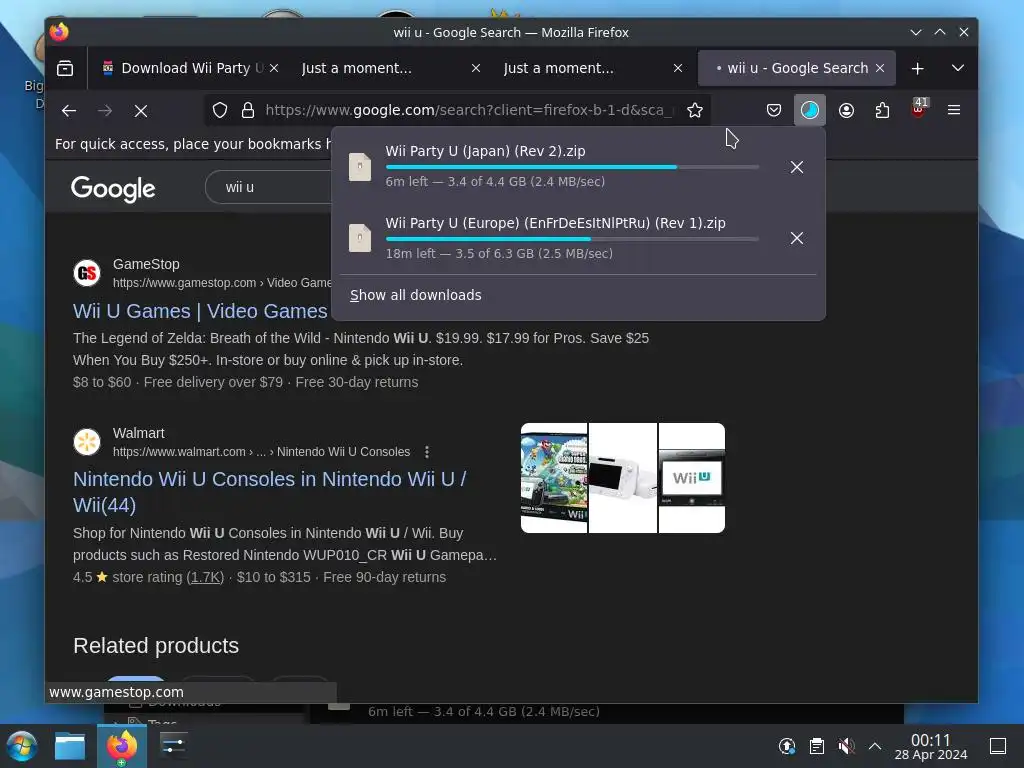Click the Wii U logo screen thumbnail
This screenshot has width=1024, height=768.
pos(692,478)
